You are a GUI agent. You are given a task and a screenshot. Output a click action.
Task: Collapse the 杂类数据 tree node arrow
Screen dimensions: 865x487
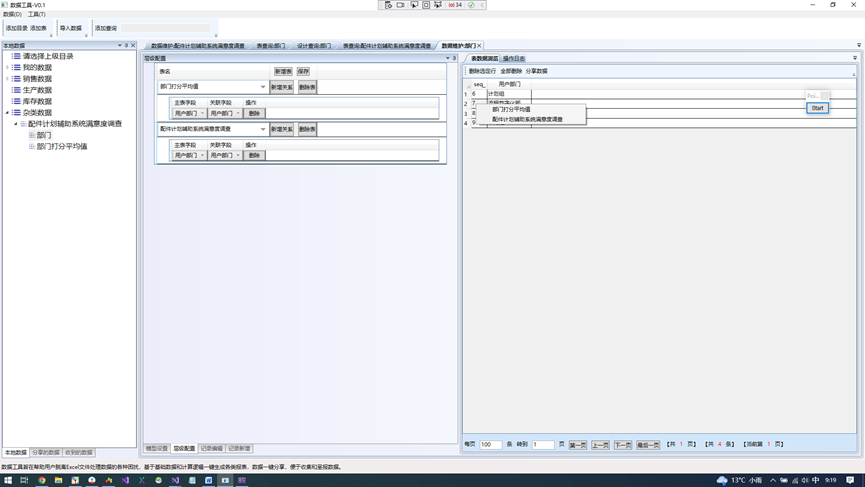click(7, 113)
